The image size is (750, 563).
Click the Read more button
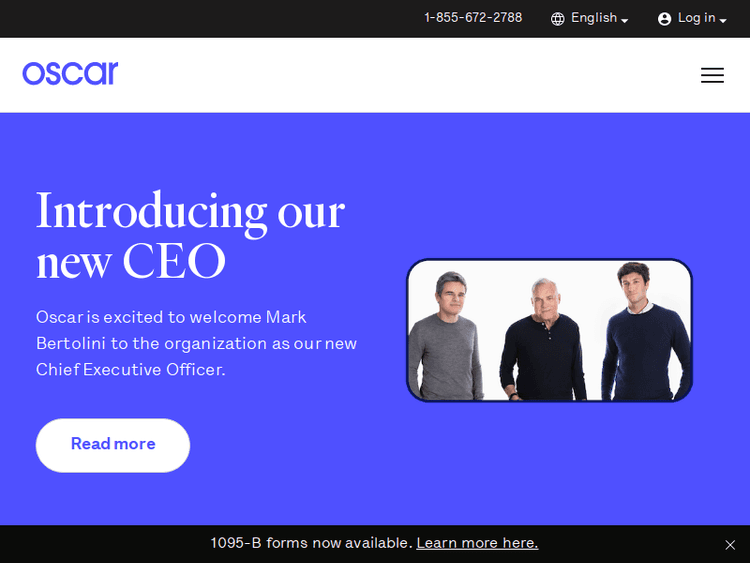coord(113,445)
